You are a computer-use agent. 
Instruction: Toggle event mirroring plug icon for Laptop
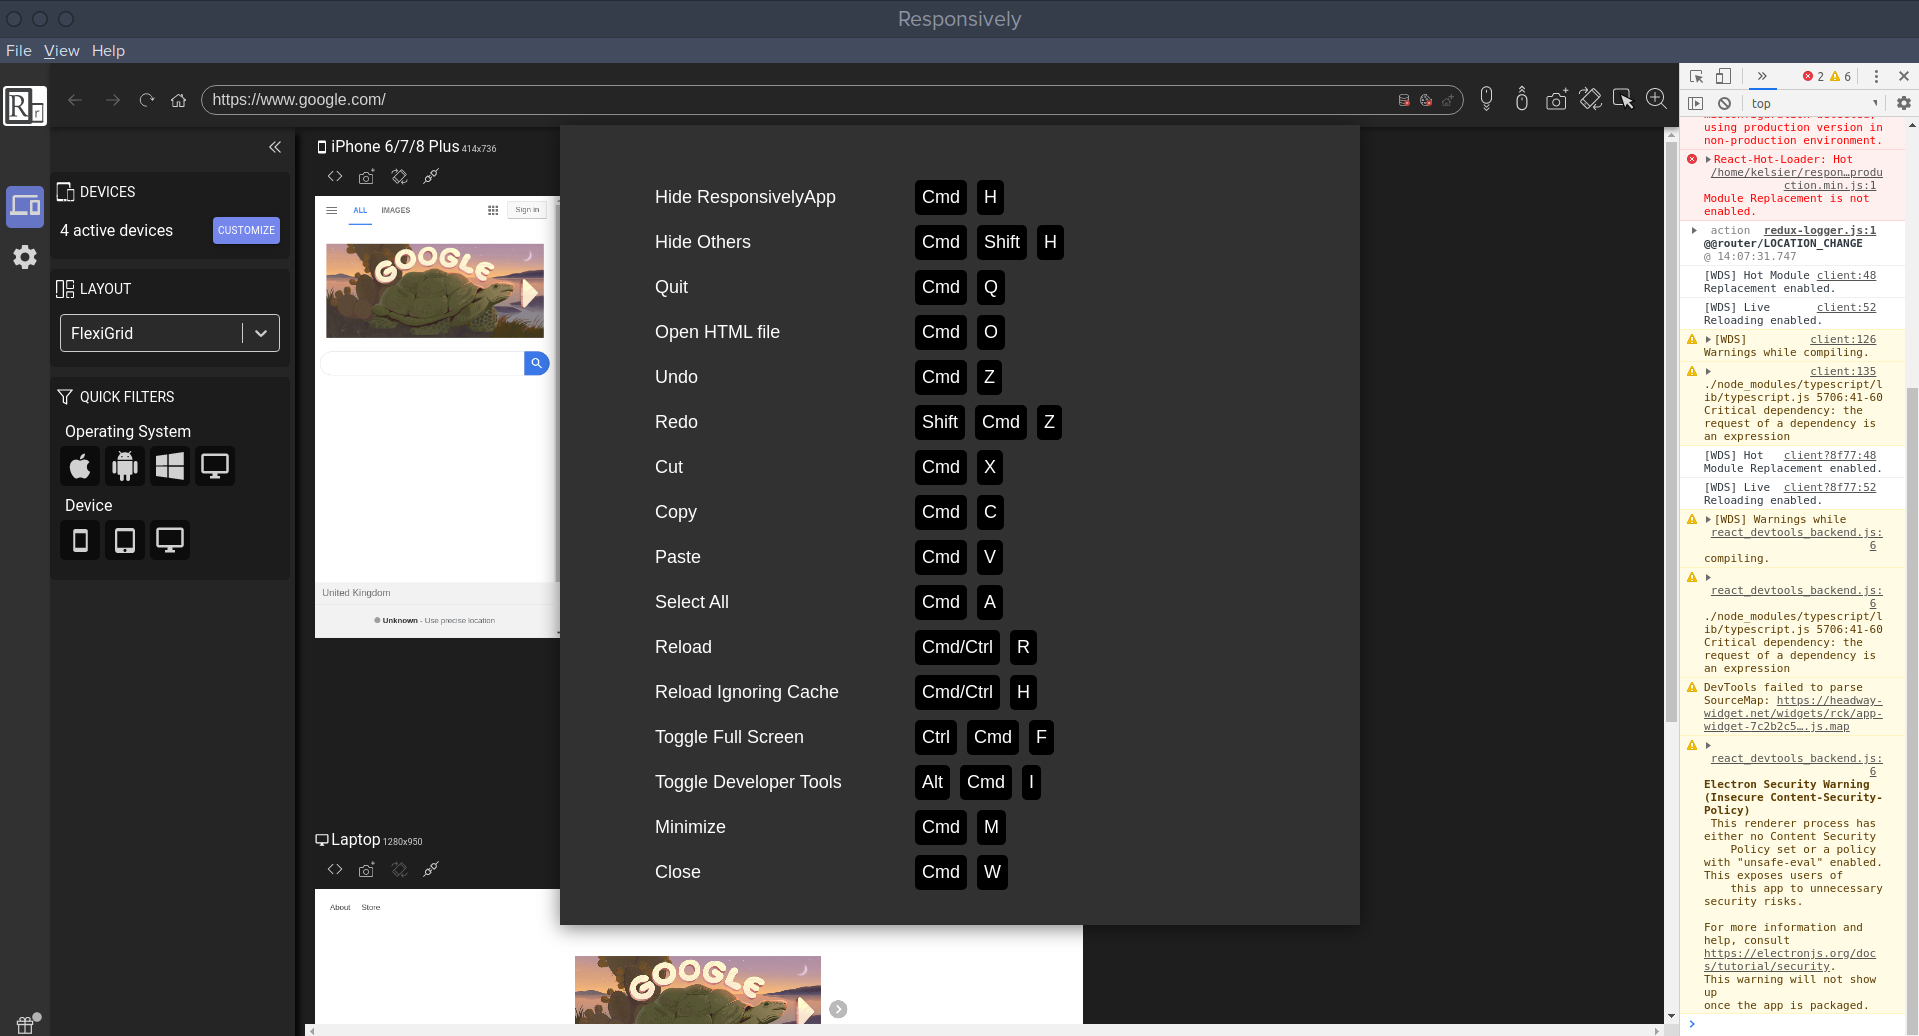pyautogui.click(x=431, y=870)
